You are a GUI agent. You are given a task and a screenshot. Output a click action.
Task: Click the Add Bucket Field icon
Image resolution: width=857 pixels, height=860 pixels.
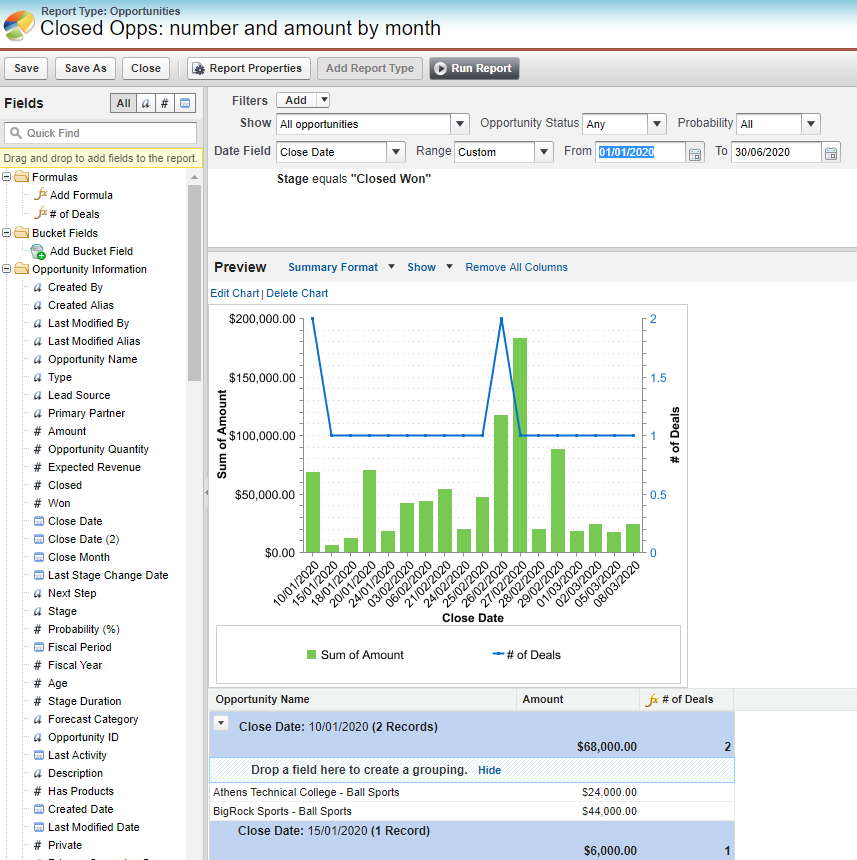pos(38,251)
